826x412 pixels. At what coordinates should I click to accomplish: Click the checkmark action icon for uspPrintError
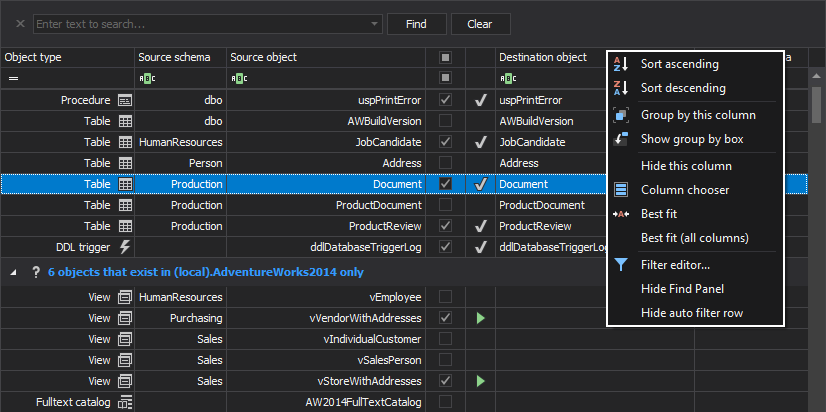[480, 100]
